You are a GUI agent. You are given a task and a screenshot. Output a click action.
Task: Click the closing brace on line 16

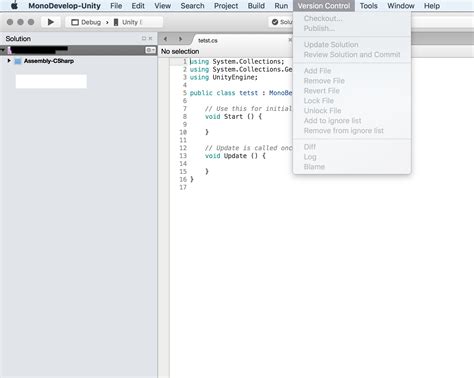[x=192, y=180]
